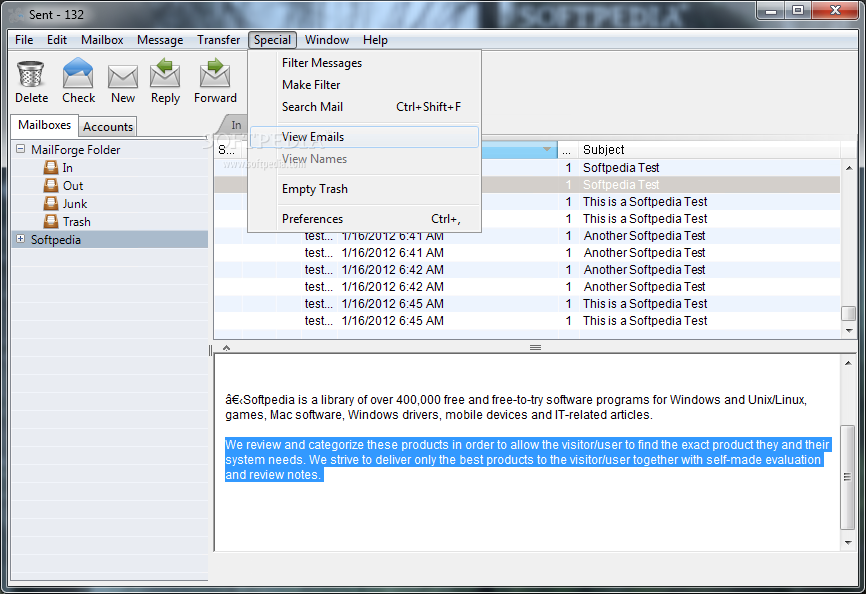Click the ellipsis column header beside Subject
This screenshot has width=866, height=594.
(567, 150)
